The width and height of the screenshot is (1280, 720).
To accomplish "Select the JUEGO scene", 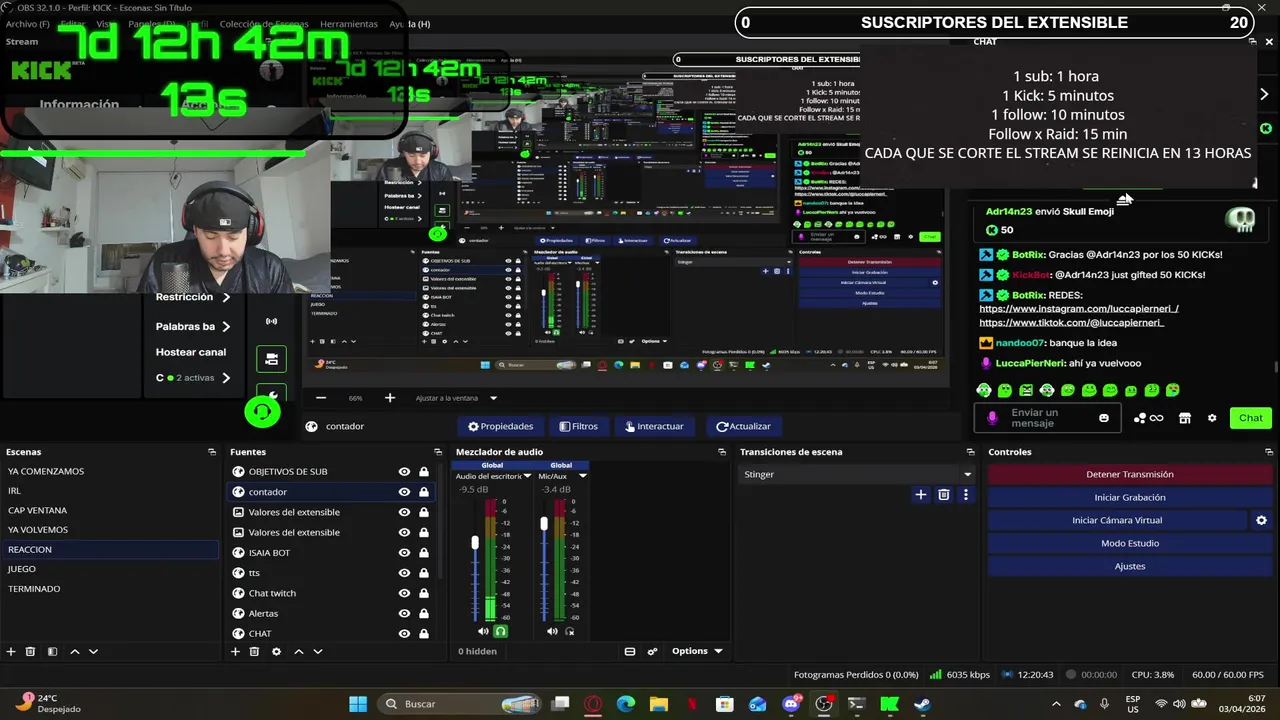I will [110, 569].
